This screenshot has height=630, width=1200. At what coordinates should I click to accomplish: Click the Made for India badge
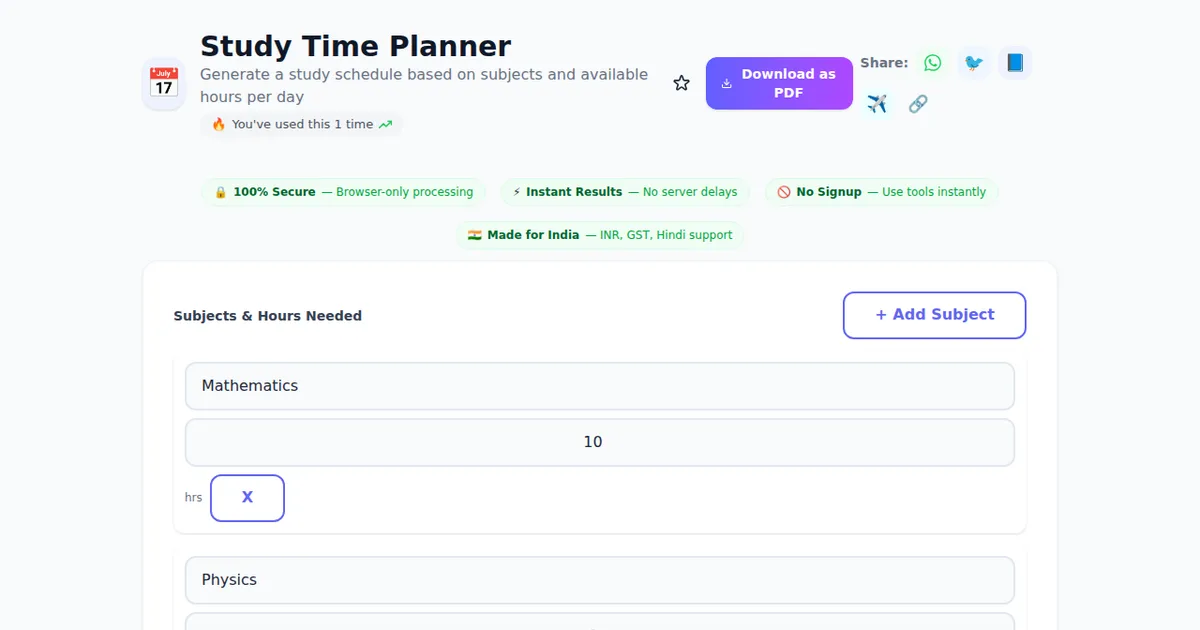(x=600, y=235)
